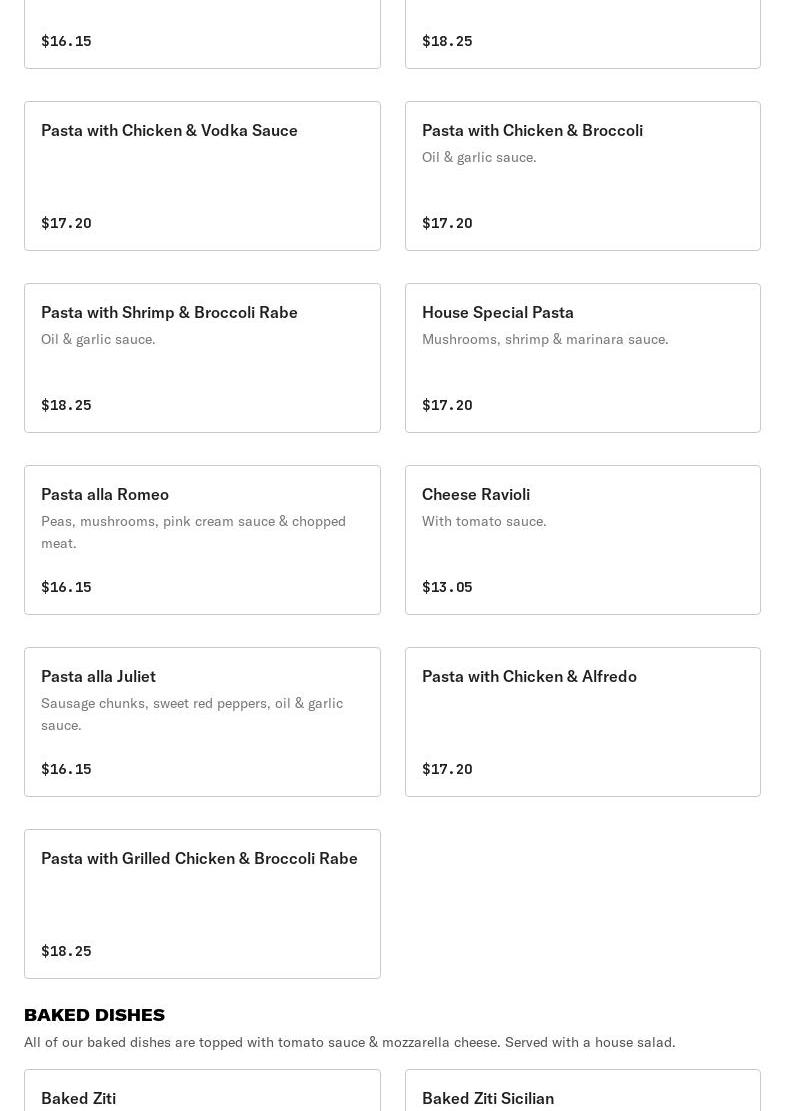Choose Pasta with Shrimp & Broccoli Rabe

point(202,358)
